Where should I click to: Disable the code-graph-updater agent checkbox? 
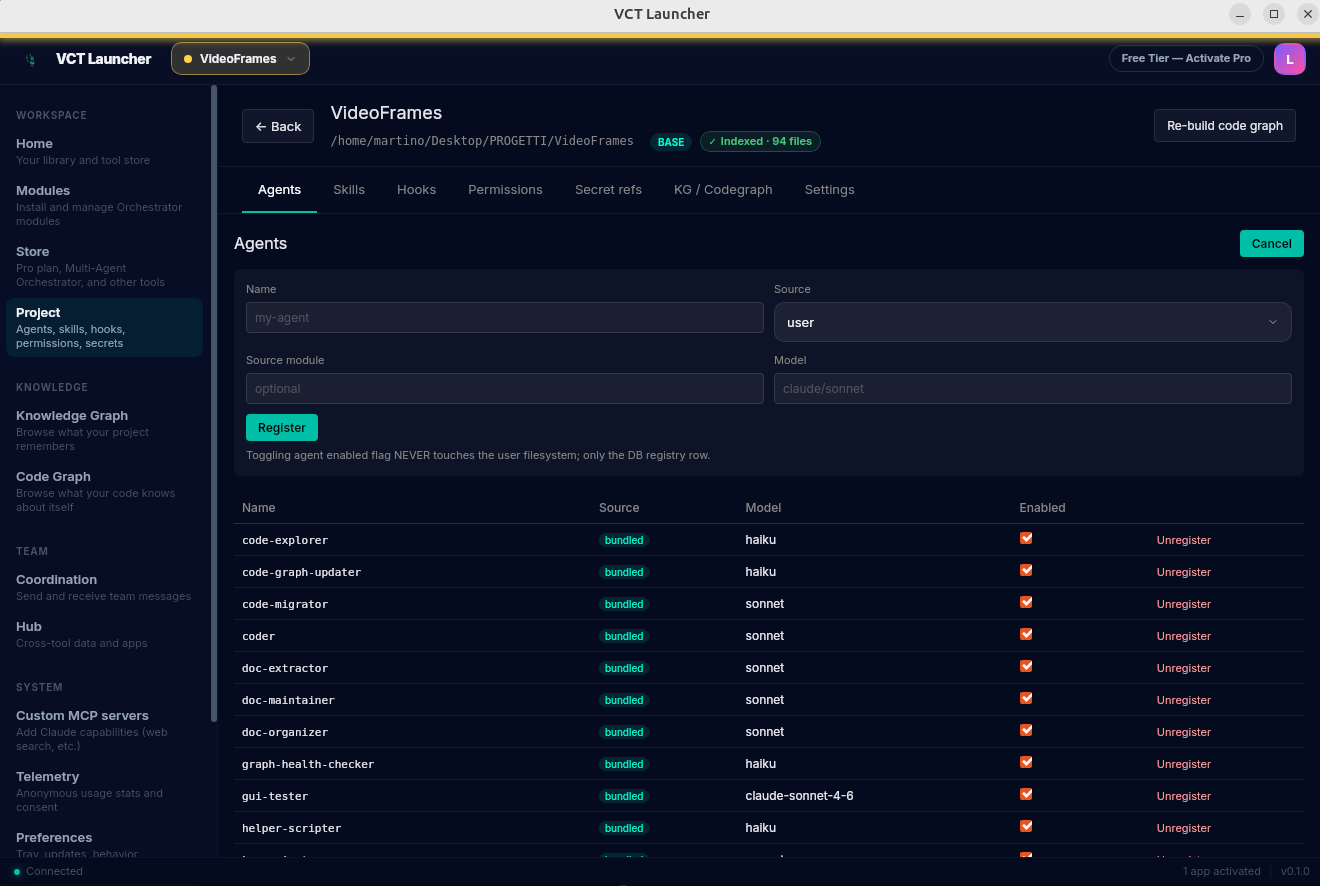click(x=1026, y=570)
